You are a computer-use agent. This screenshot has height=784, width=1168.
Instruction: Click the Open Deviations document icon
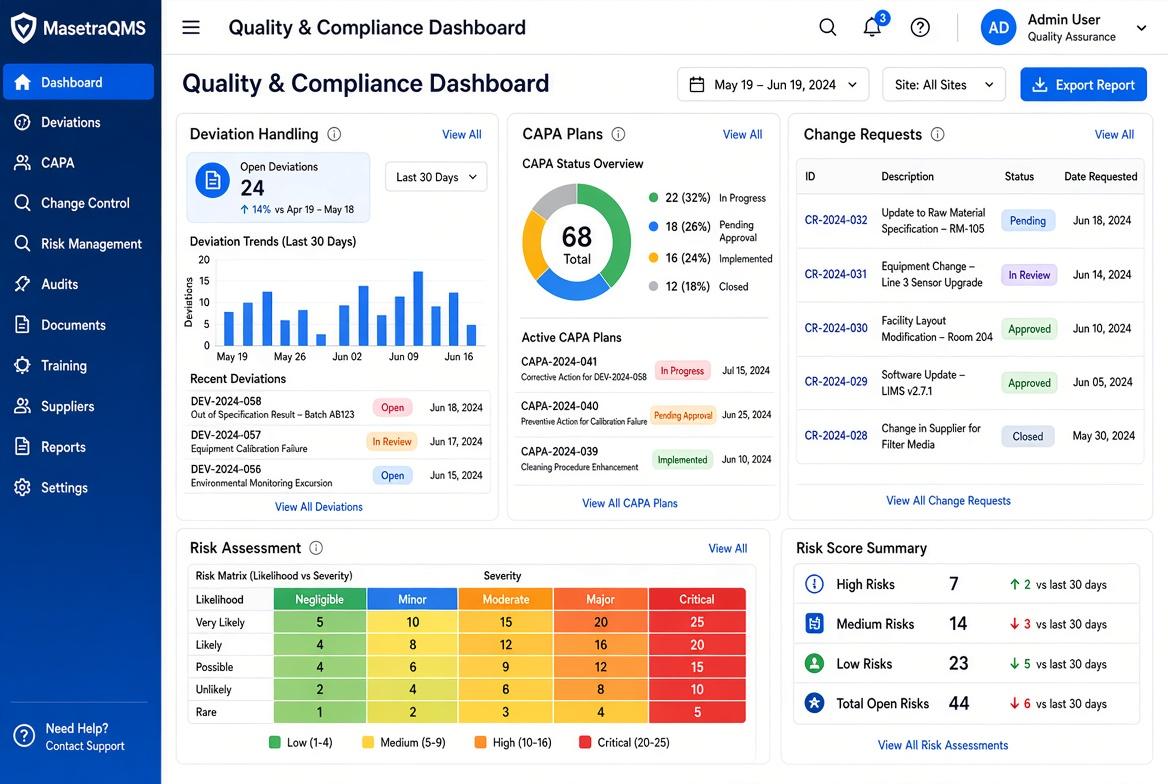pyautogui.click(x=212, y=180)
